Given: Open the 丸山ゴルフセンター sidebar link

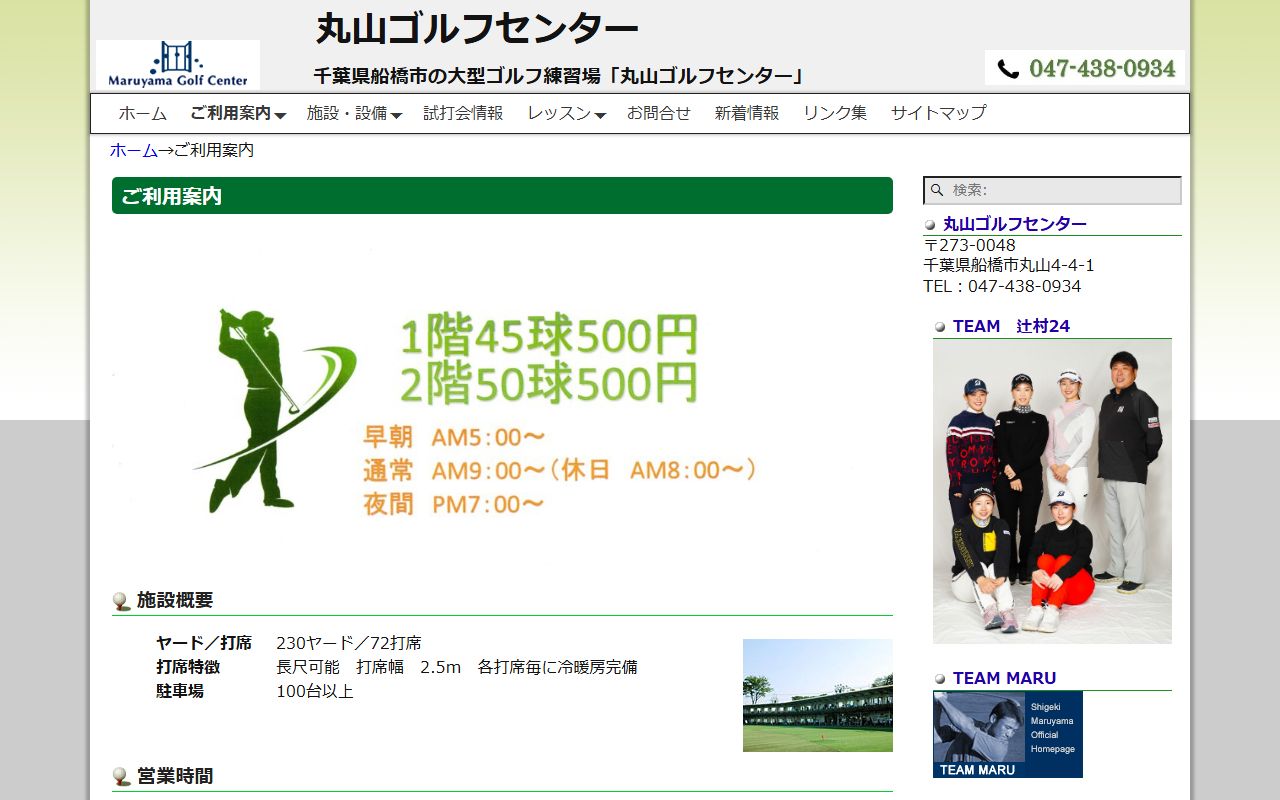Looking at the screenshot, I should pyautogui.click(x=1015, y=224).
